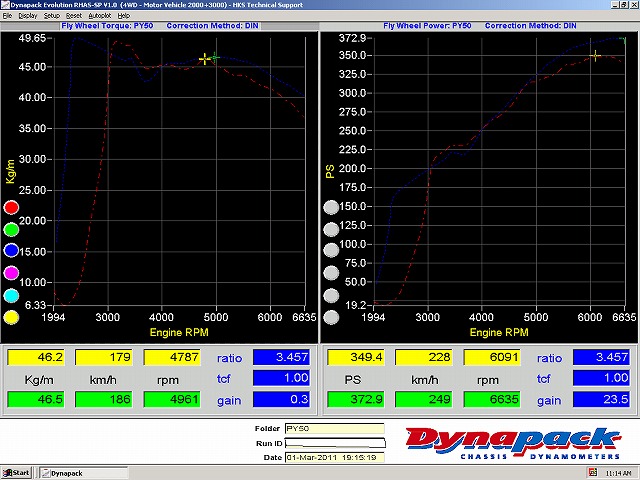Open the Help menu
Screen dimensions: 640x480
click(124, 16)
